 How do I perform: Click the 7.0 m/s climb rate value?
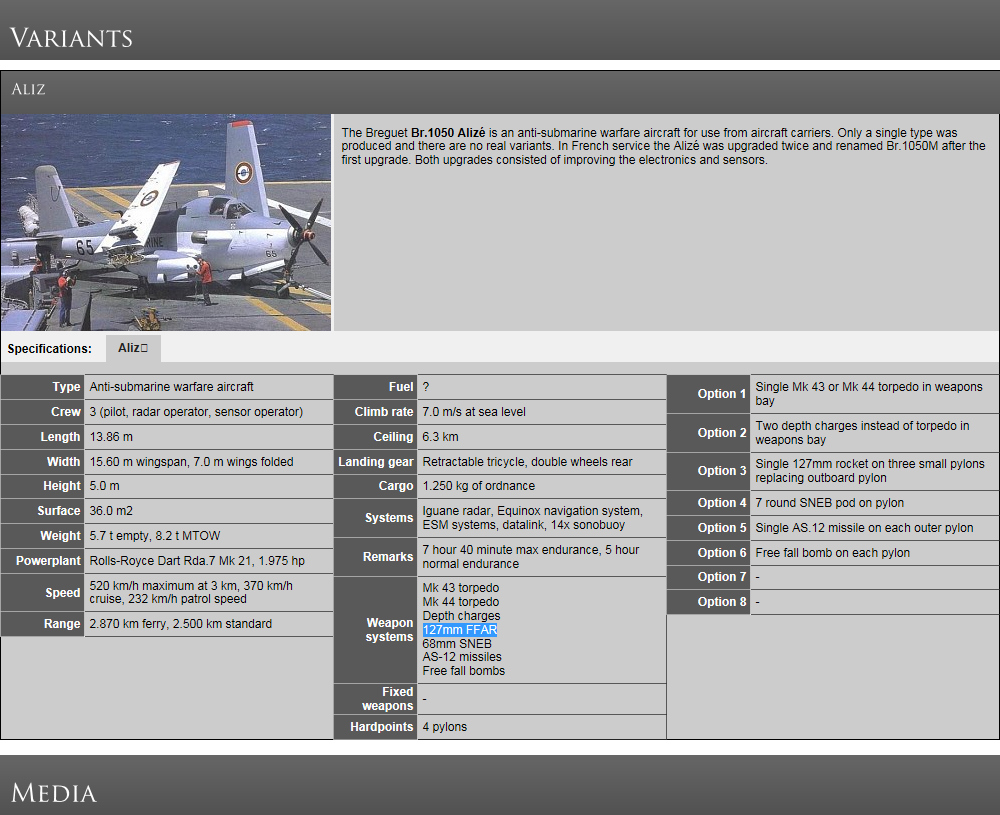(474, 412)
